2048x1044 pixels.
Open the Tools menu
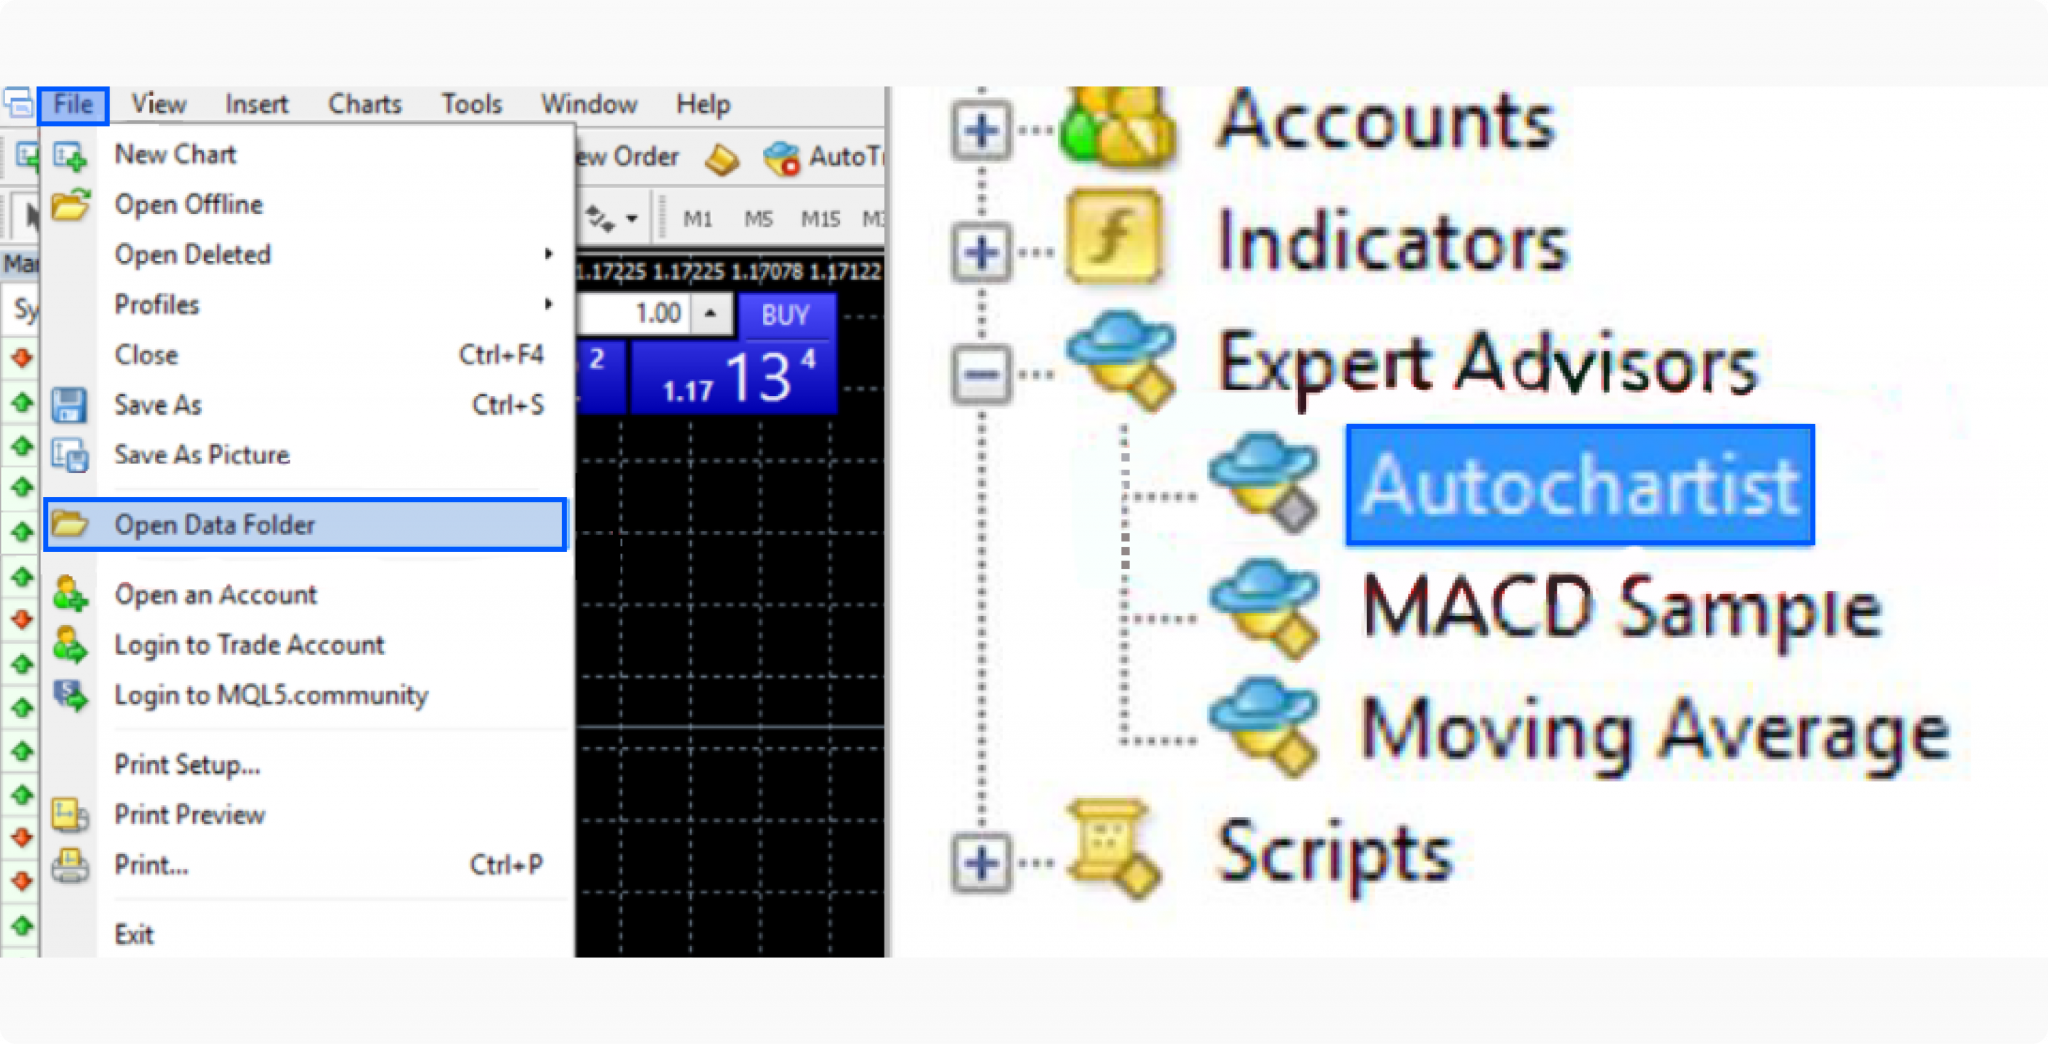[470, 103]
